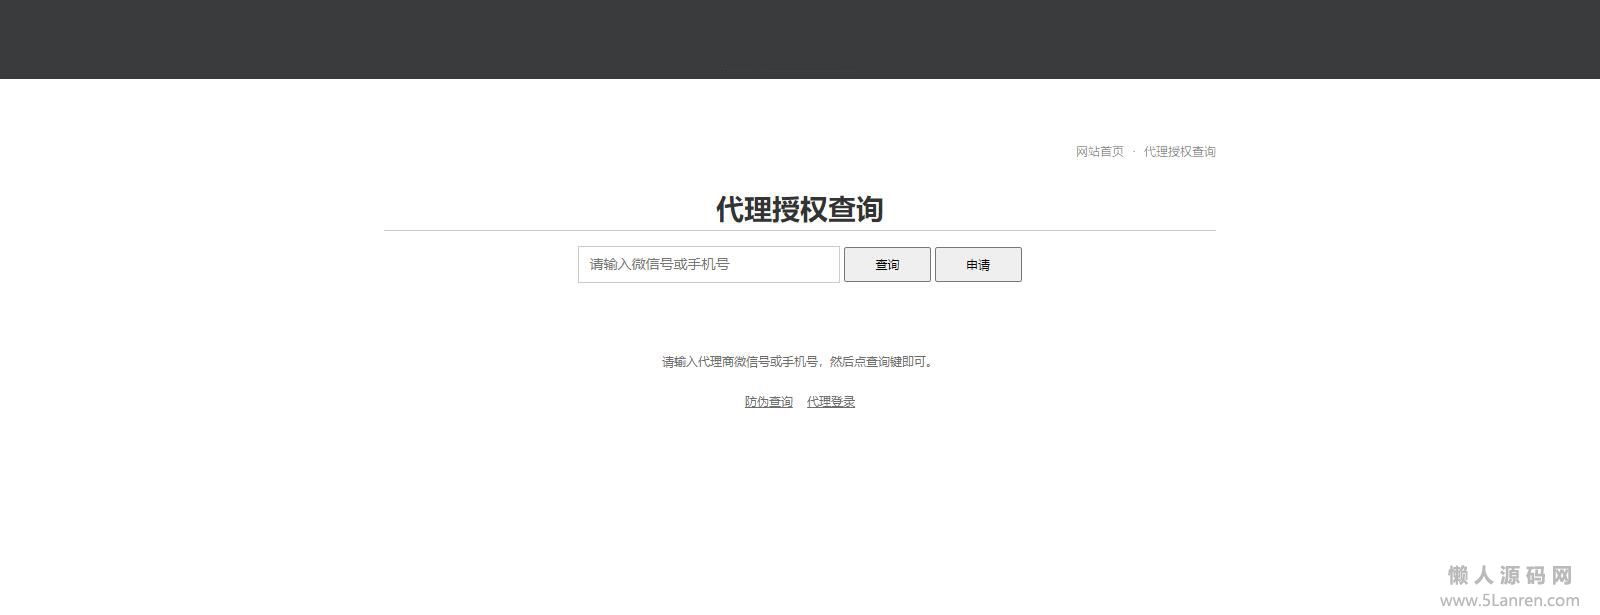Click the 查询 search button
This screenshot has height=615, width=1600.
(887, 265)
